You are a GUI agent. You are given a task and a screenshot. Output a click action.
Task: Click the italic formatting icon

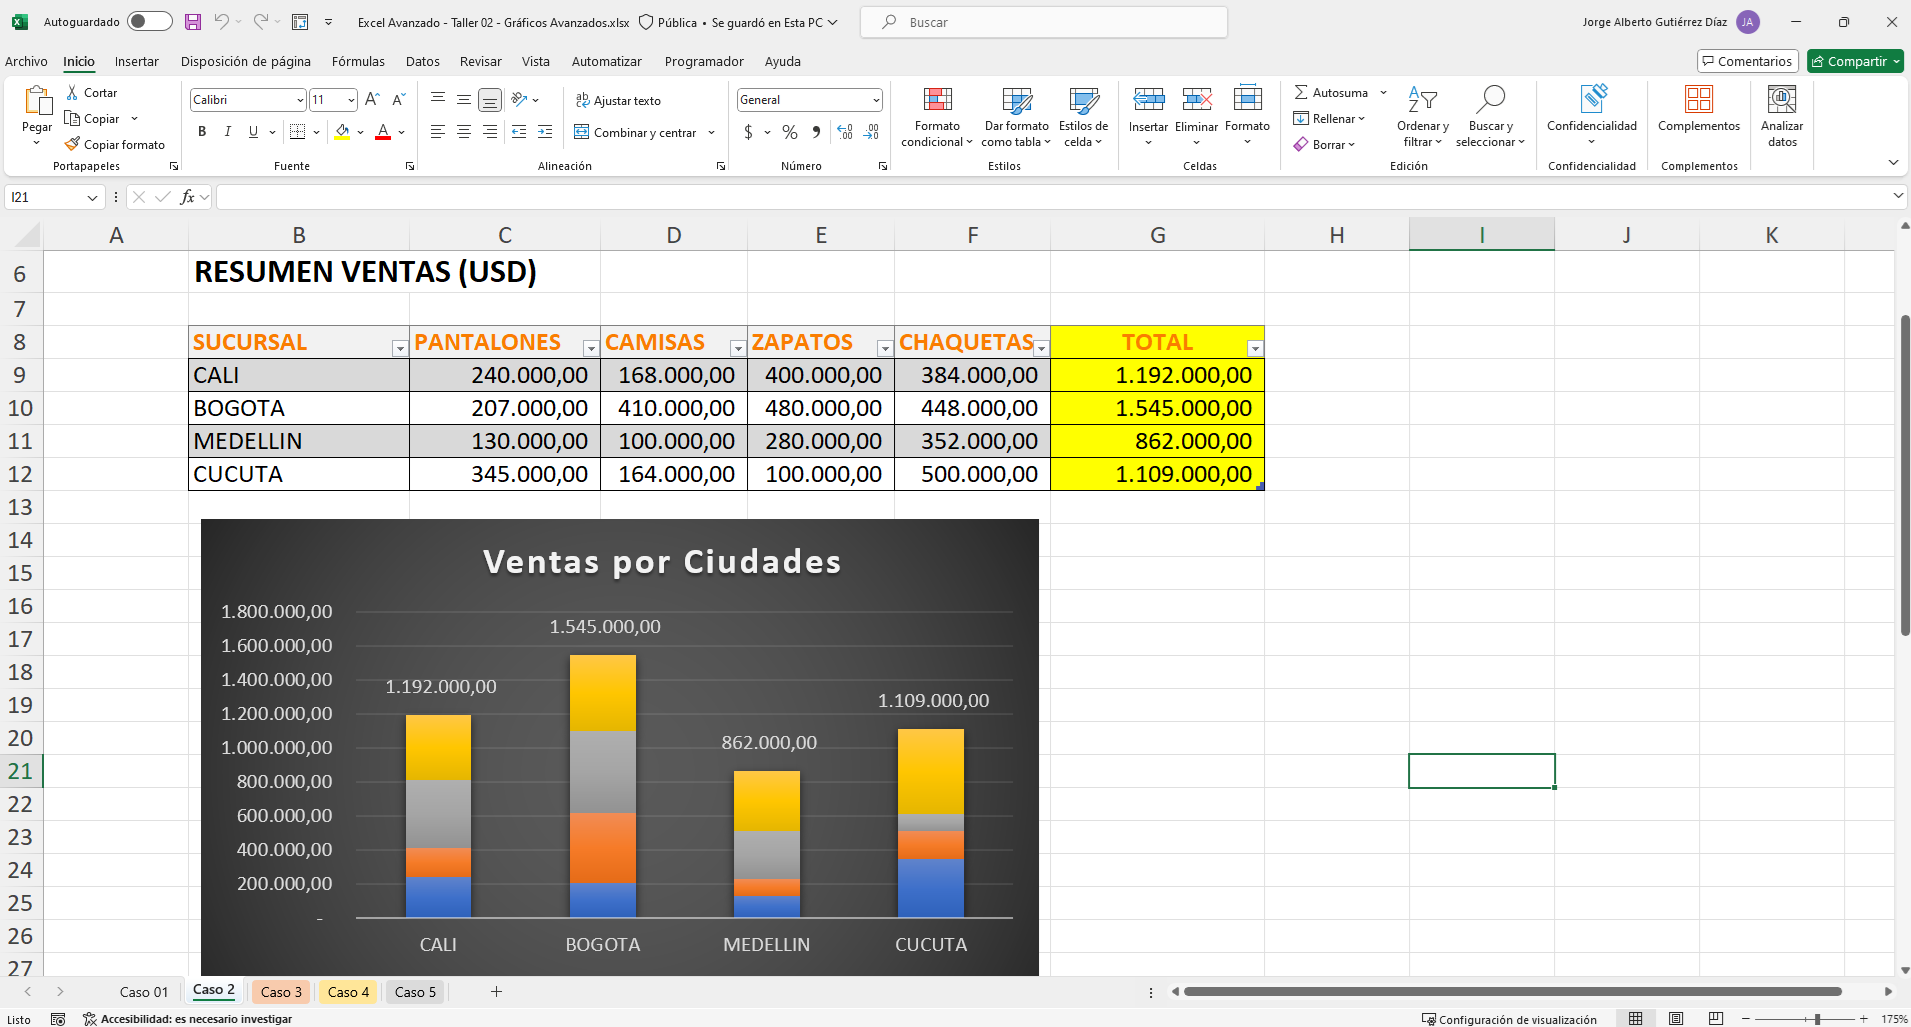pos(228,132)
